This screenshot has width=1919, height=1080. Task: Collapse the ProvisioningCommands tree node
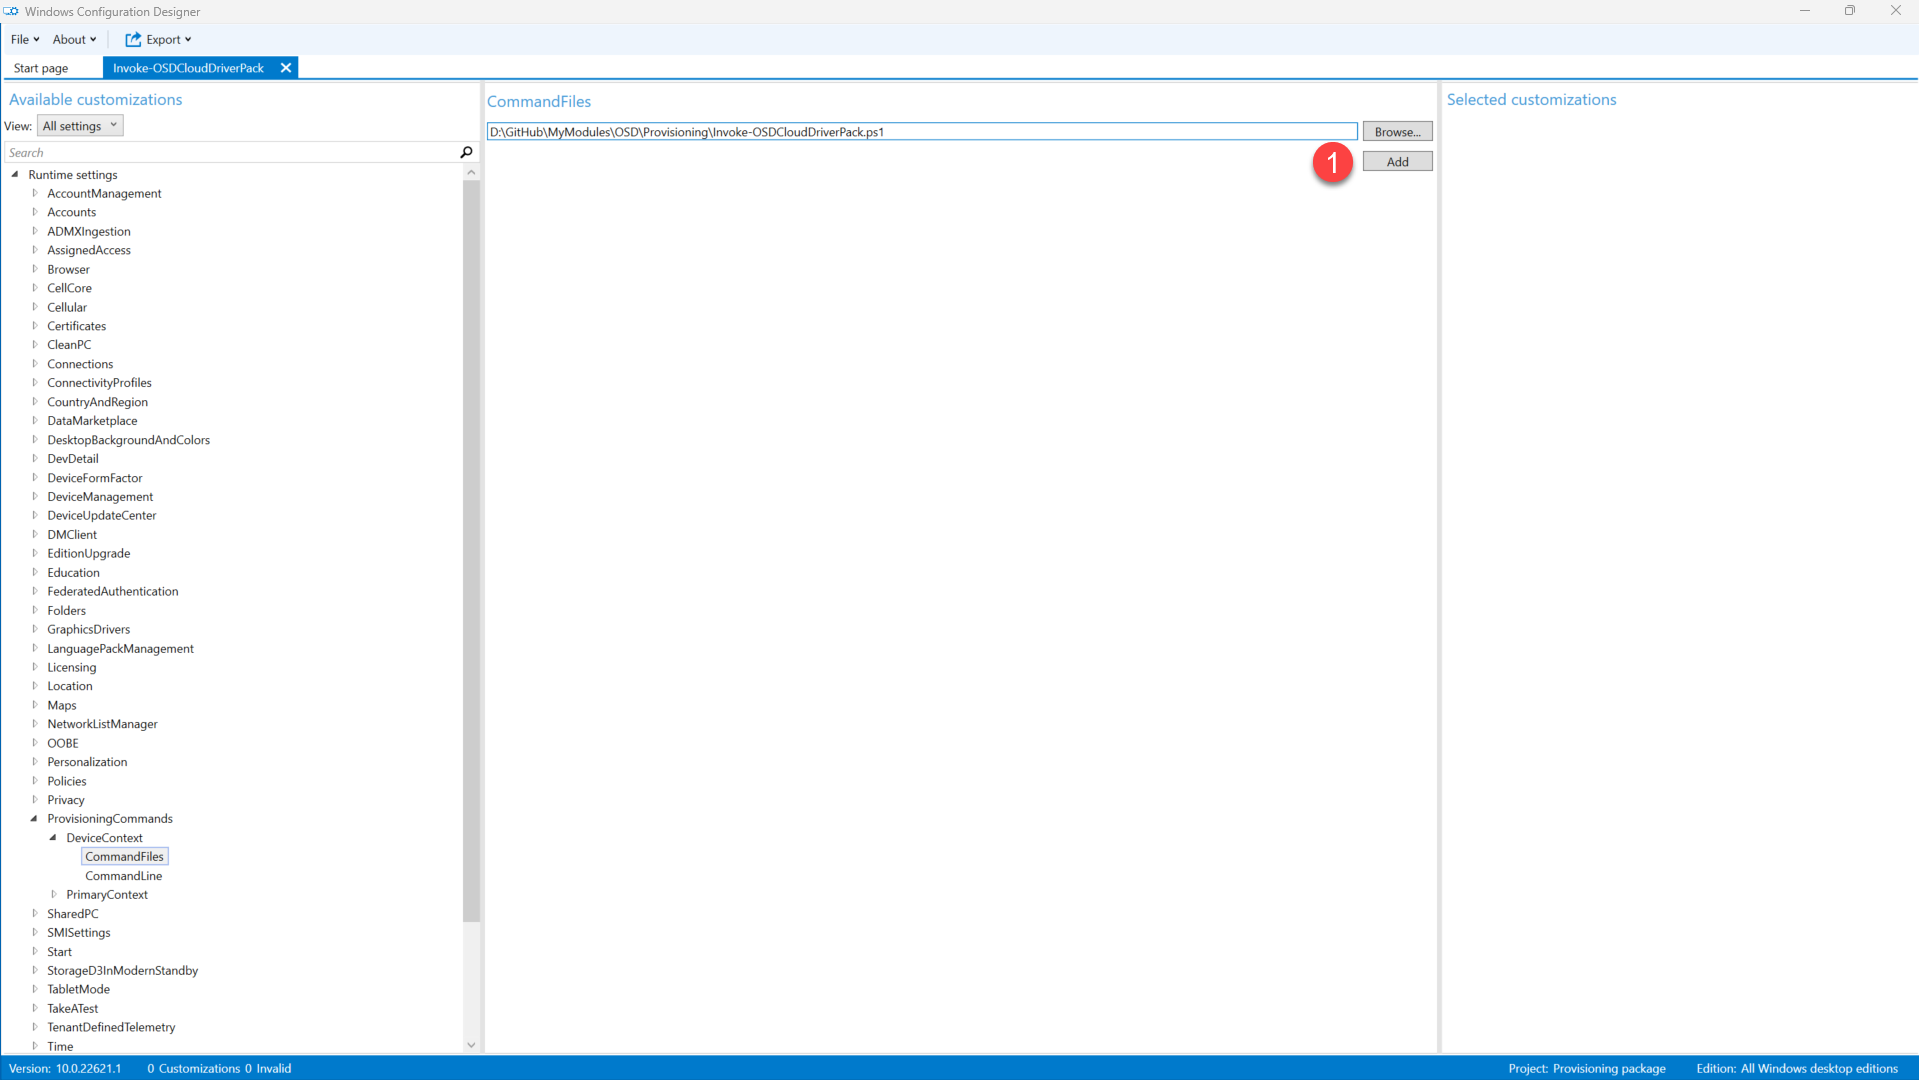(34, 818)
